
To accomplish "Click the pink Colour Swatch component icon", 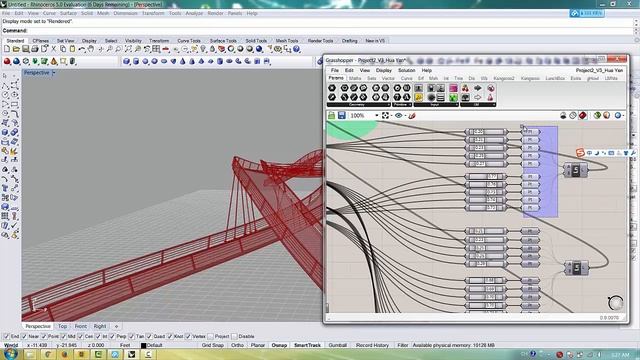I will 453,88.
